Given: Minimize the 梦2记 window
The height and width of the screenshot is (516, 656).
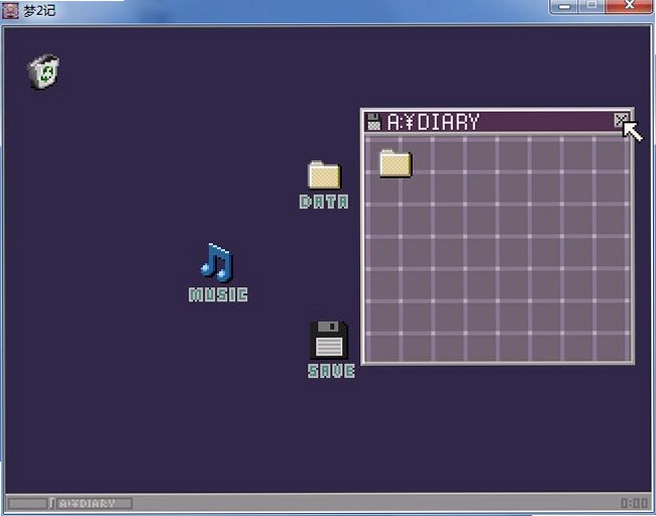Looking at the screenshot, I should point(564,7).
